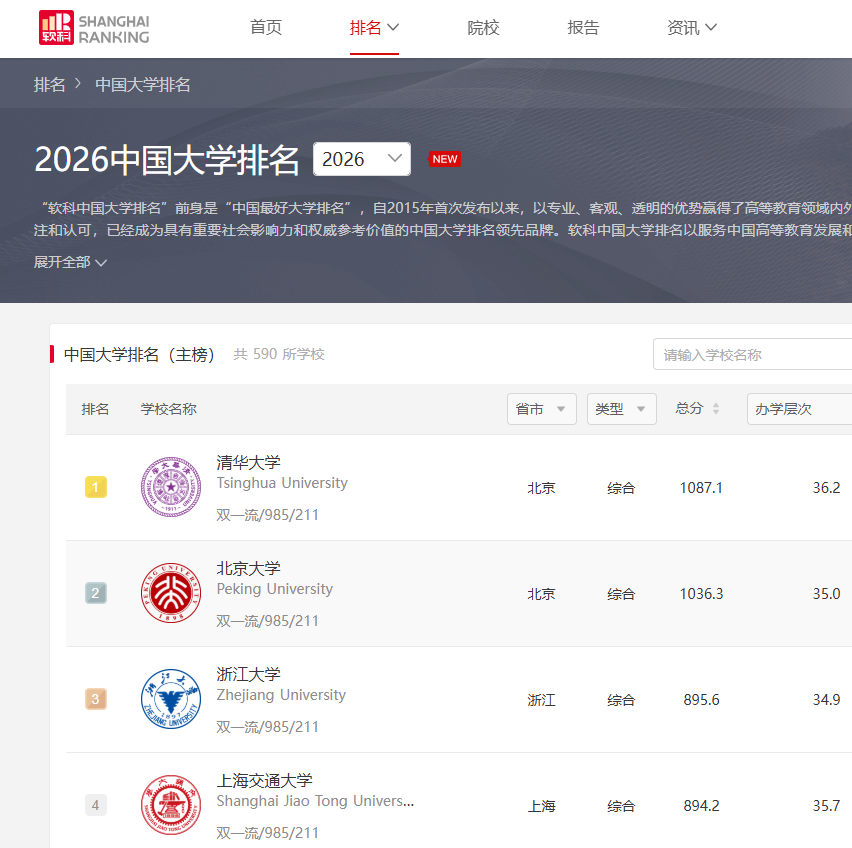This screenshot has width=852, height=848.
Task: Click the red NEW badge
Action: coord(444,159)
